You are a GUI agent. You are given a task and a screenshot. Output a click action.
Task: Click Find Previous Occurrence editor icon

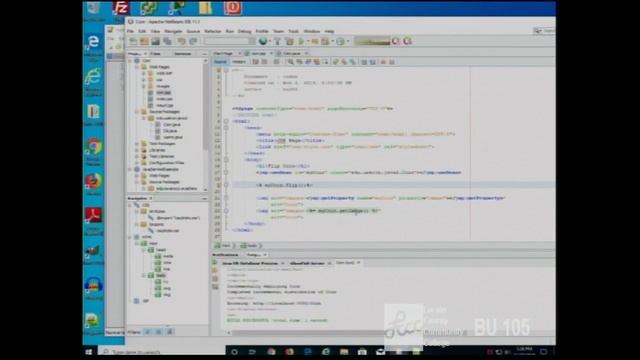tap(299, 62)
